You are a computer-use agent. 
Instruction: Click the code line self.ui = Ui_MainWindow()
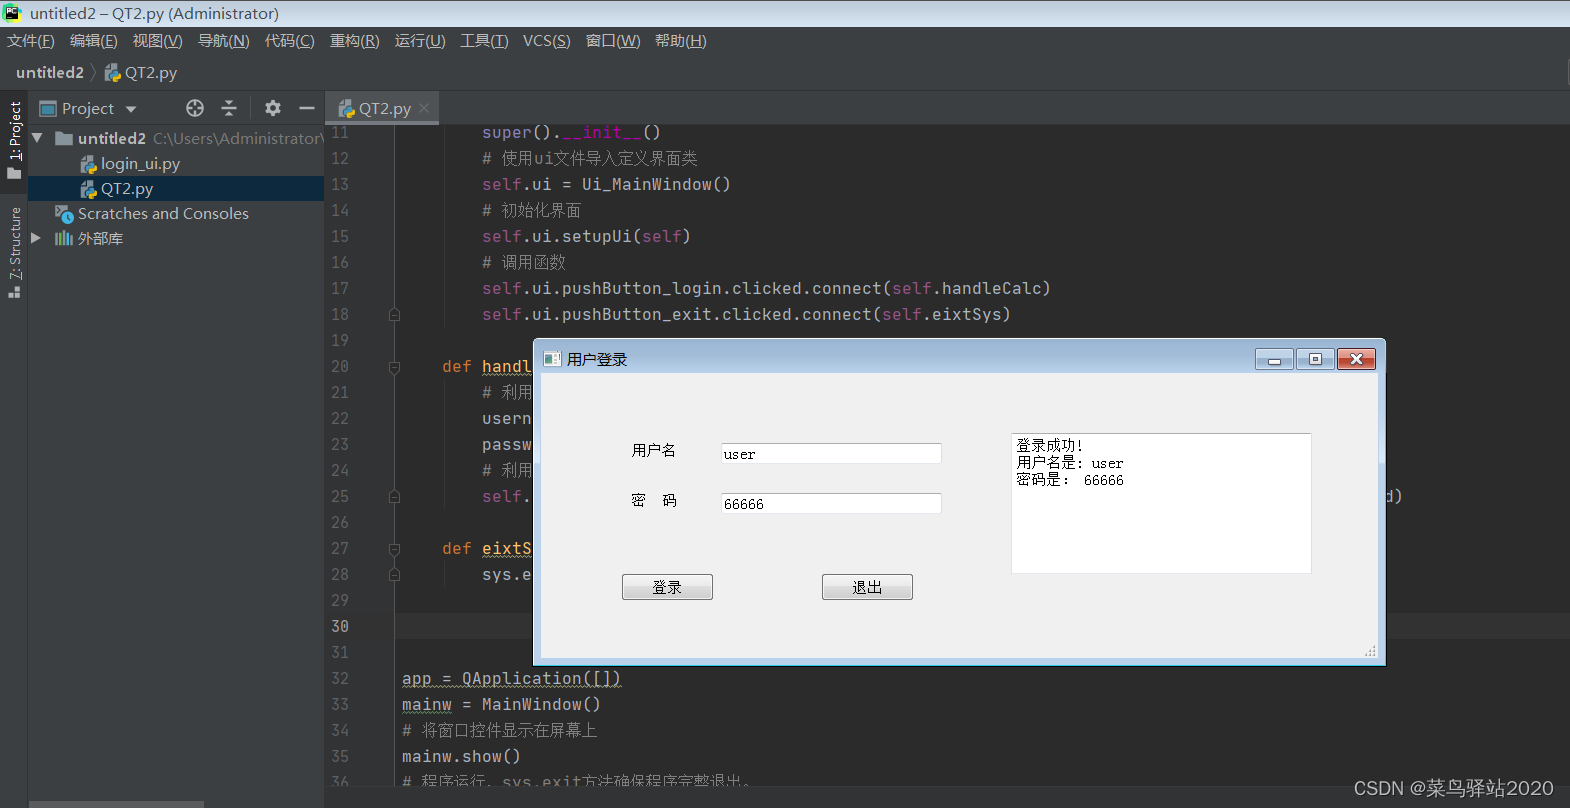pyautogui.click(x=606, y=185)
